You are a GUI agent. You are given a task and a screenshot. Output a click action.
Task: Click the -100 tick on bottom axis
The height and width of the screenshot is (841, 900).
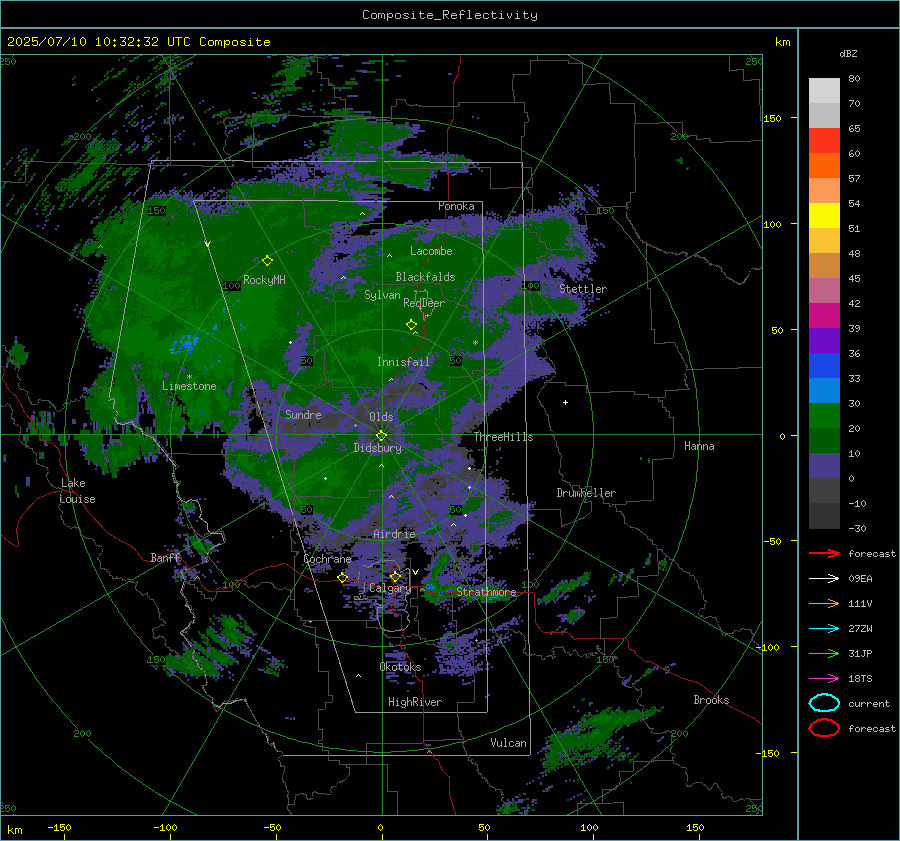pyautogui.click(x=165, y=828)
